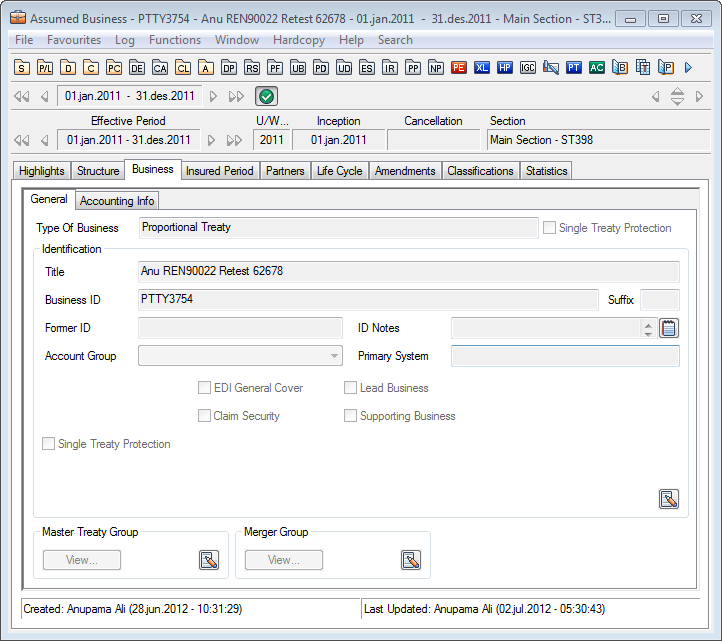
Task: Open the Search menu
Action: pos(395,40)
